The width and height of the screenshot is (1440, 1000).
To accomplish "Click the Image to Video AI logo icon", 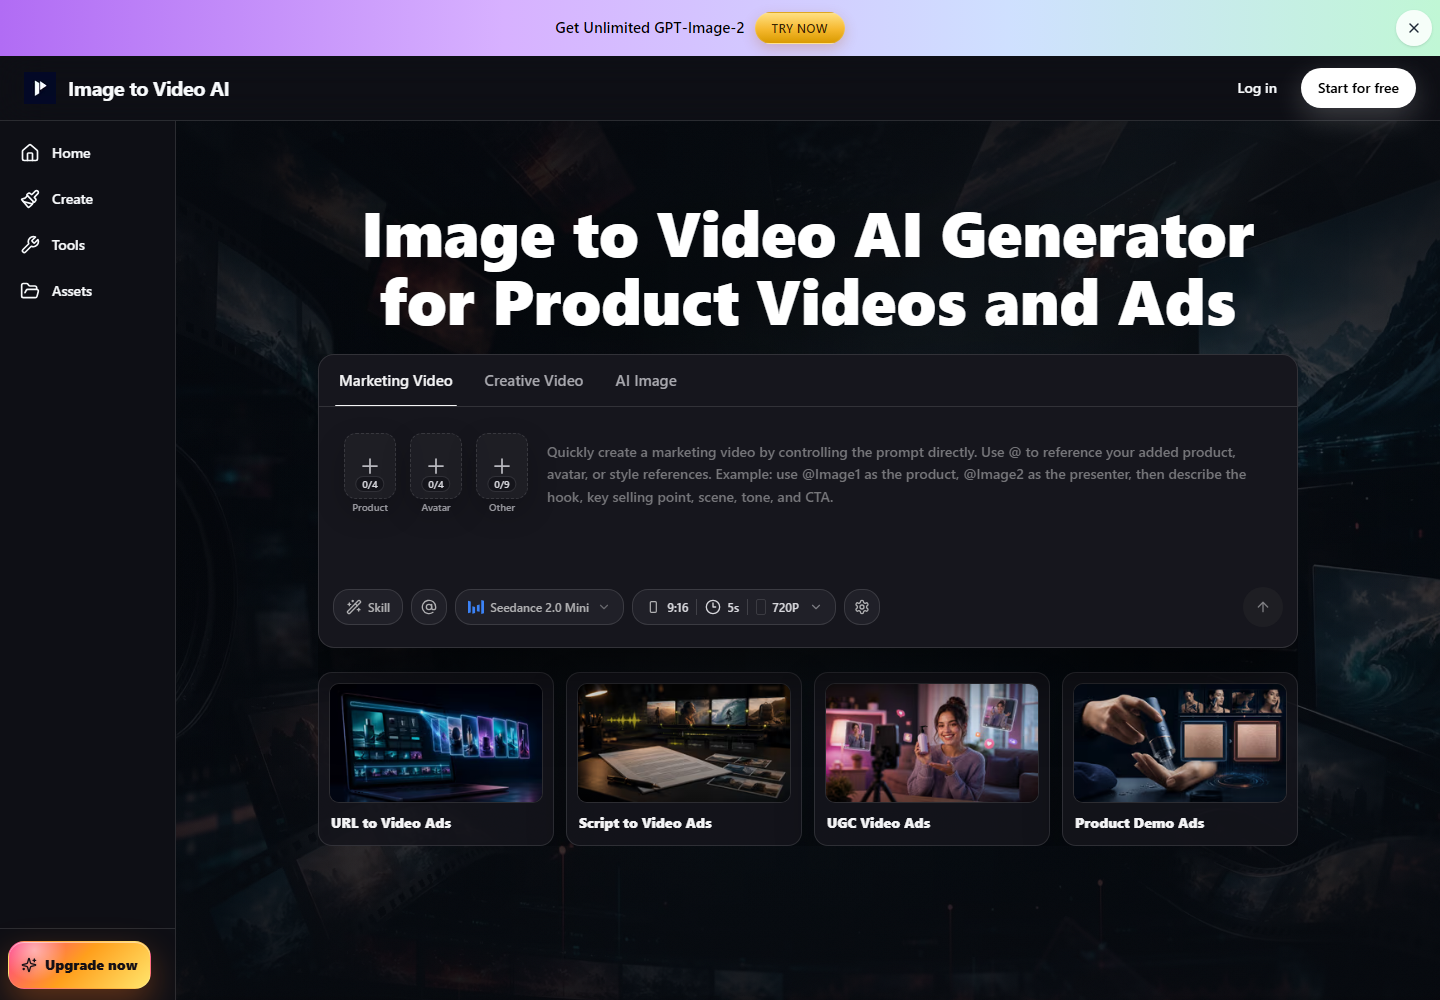I will [x=40, y=88].
